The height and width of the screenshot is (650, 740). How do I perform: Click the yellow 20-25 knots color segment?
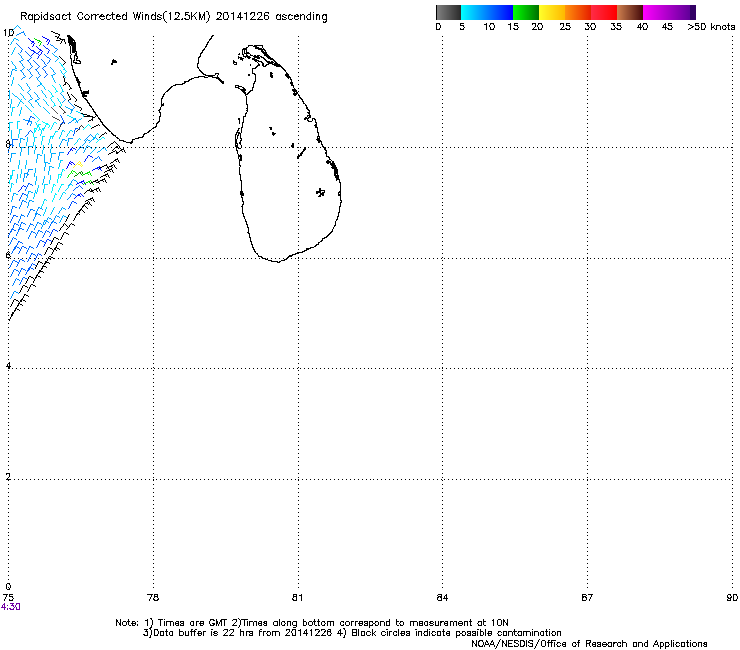tap(552, 12)
